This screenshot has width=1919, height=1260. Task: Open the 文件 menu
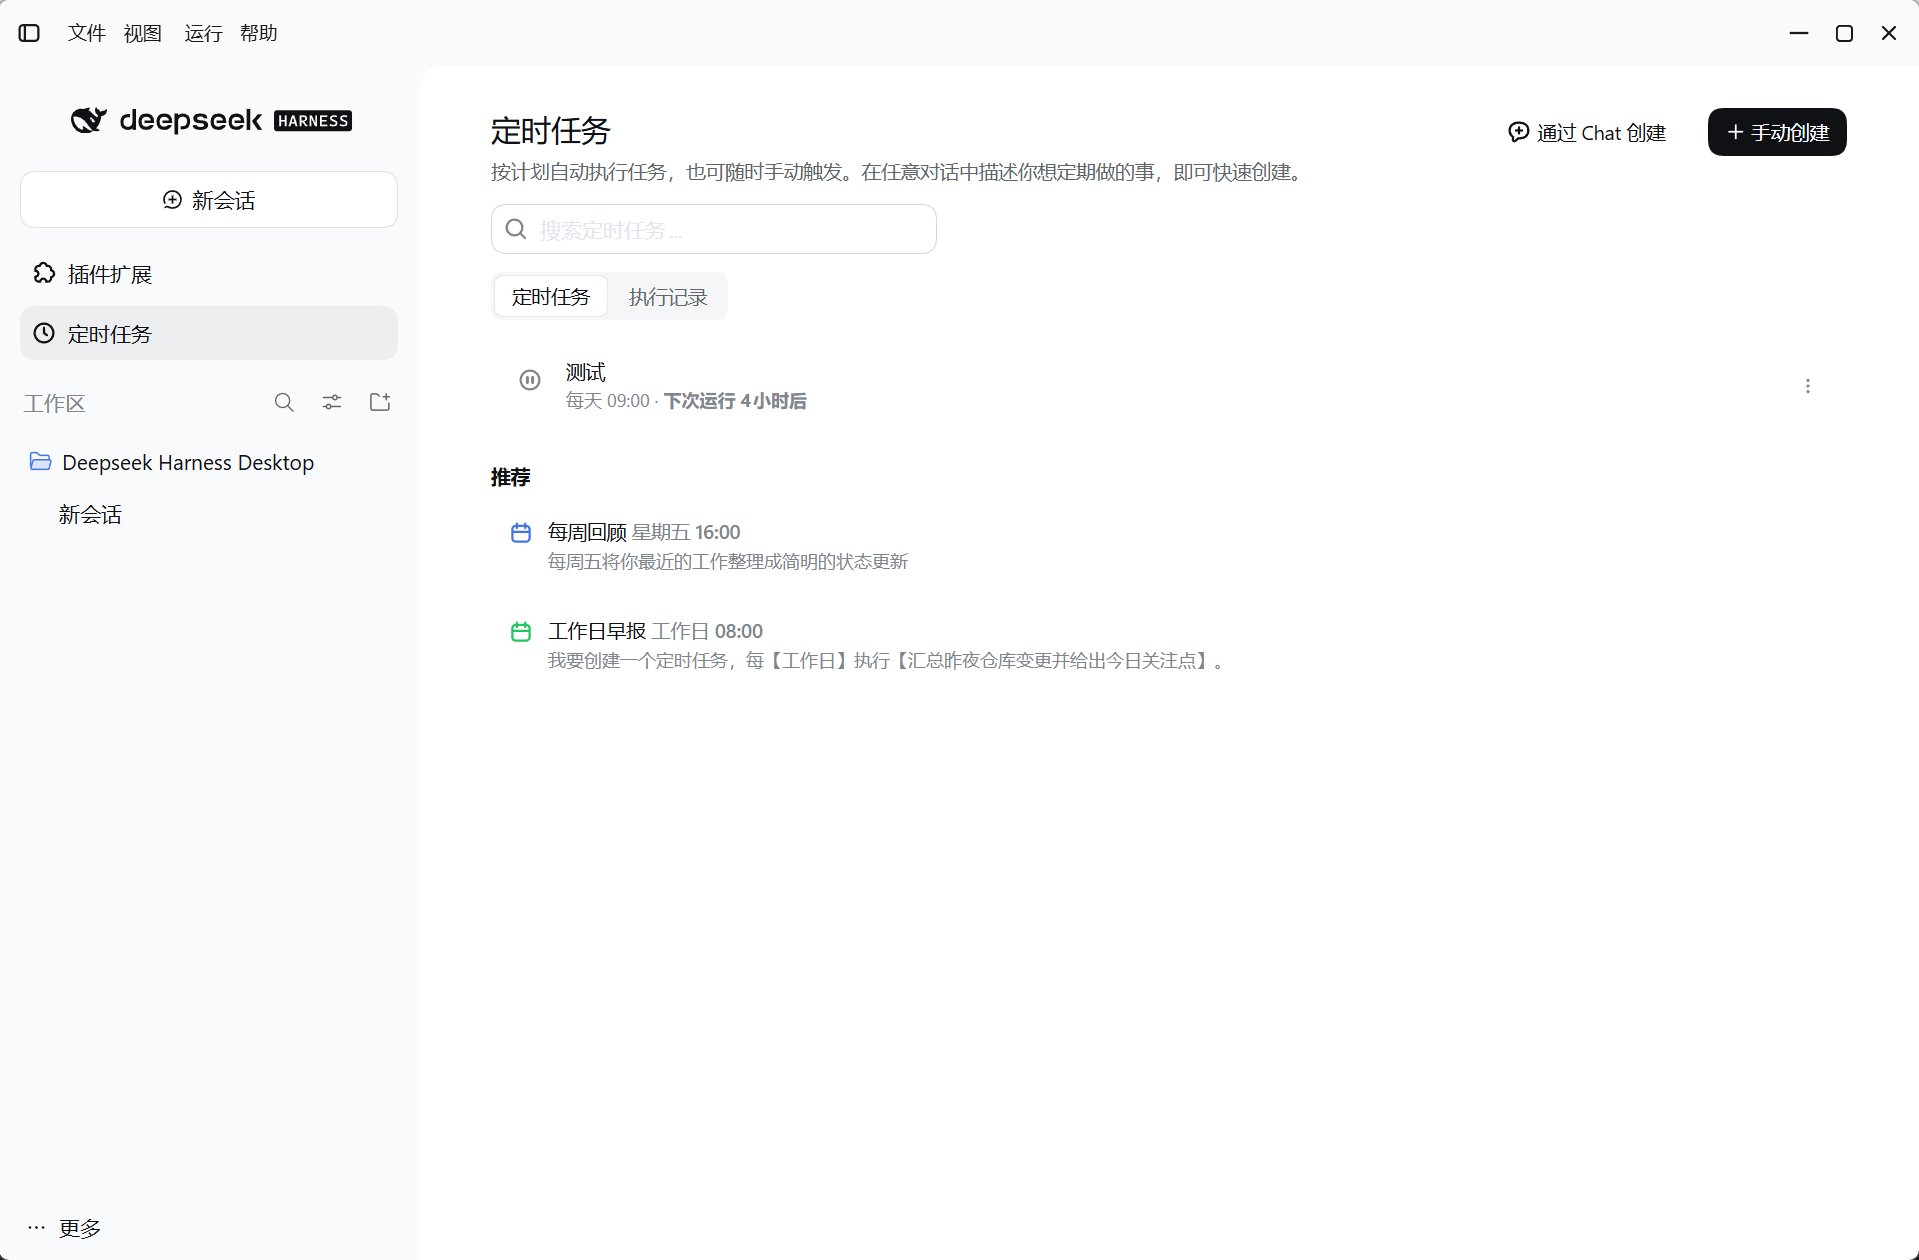tap(86, 33)
